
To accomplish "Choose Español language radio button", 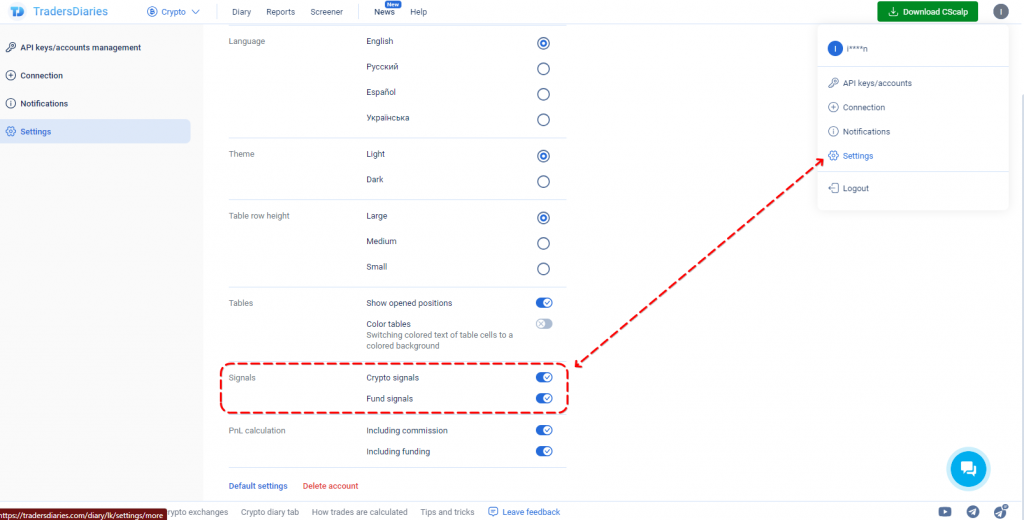I will (x=543, y=94).
